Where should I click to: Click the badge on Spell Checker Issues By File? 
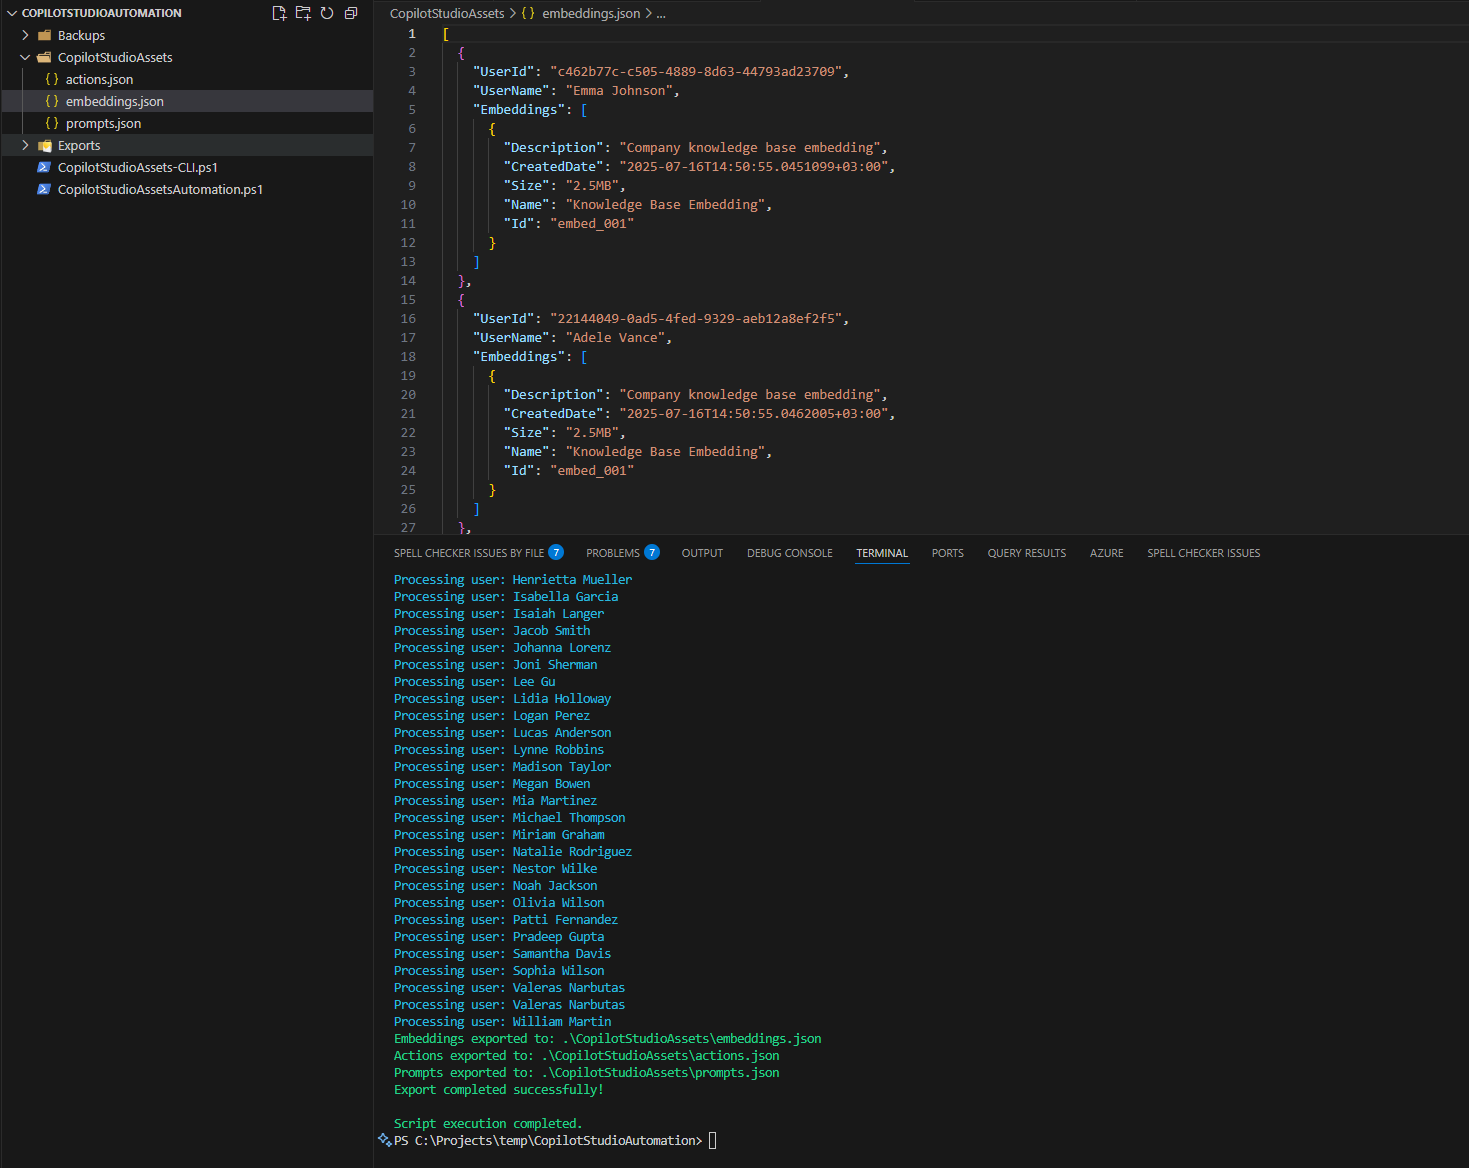(556, 552)
